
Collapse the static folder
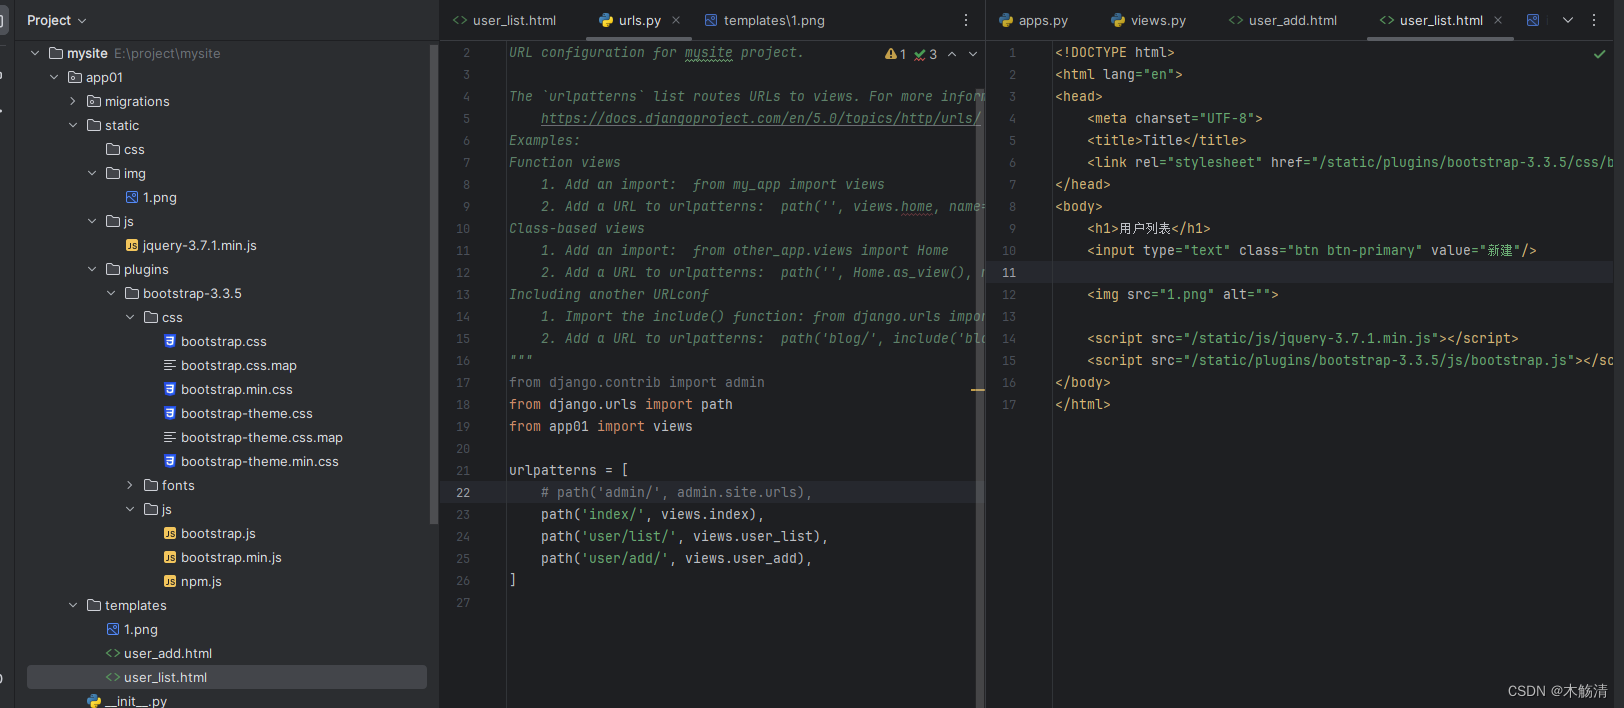(73, 125)
